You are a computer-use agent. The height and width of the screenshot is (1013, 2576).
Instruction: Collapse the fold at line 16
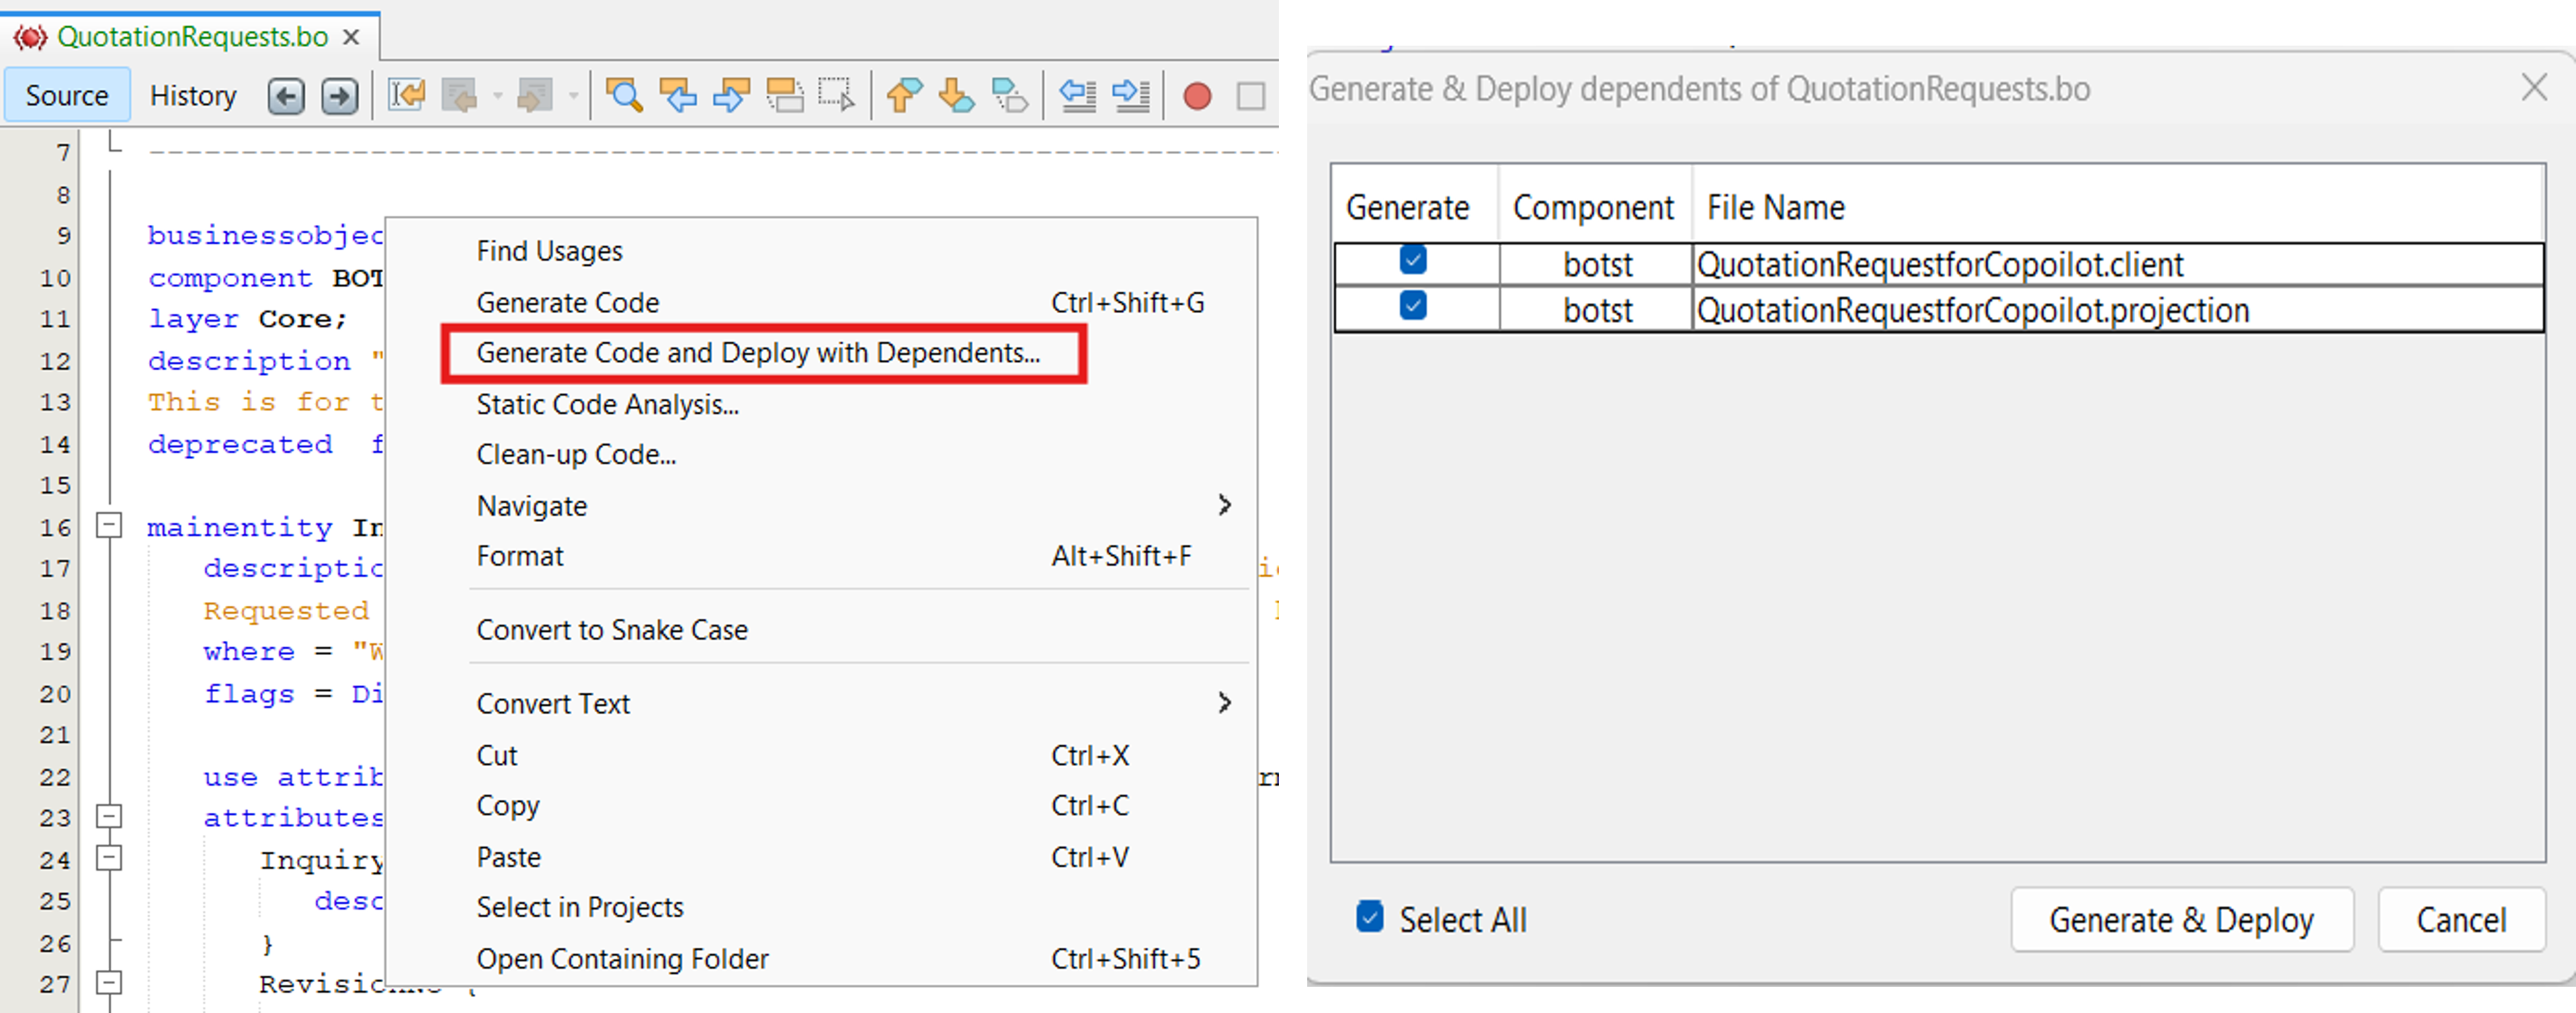(109, 525)
